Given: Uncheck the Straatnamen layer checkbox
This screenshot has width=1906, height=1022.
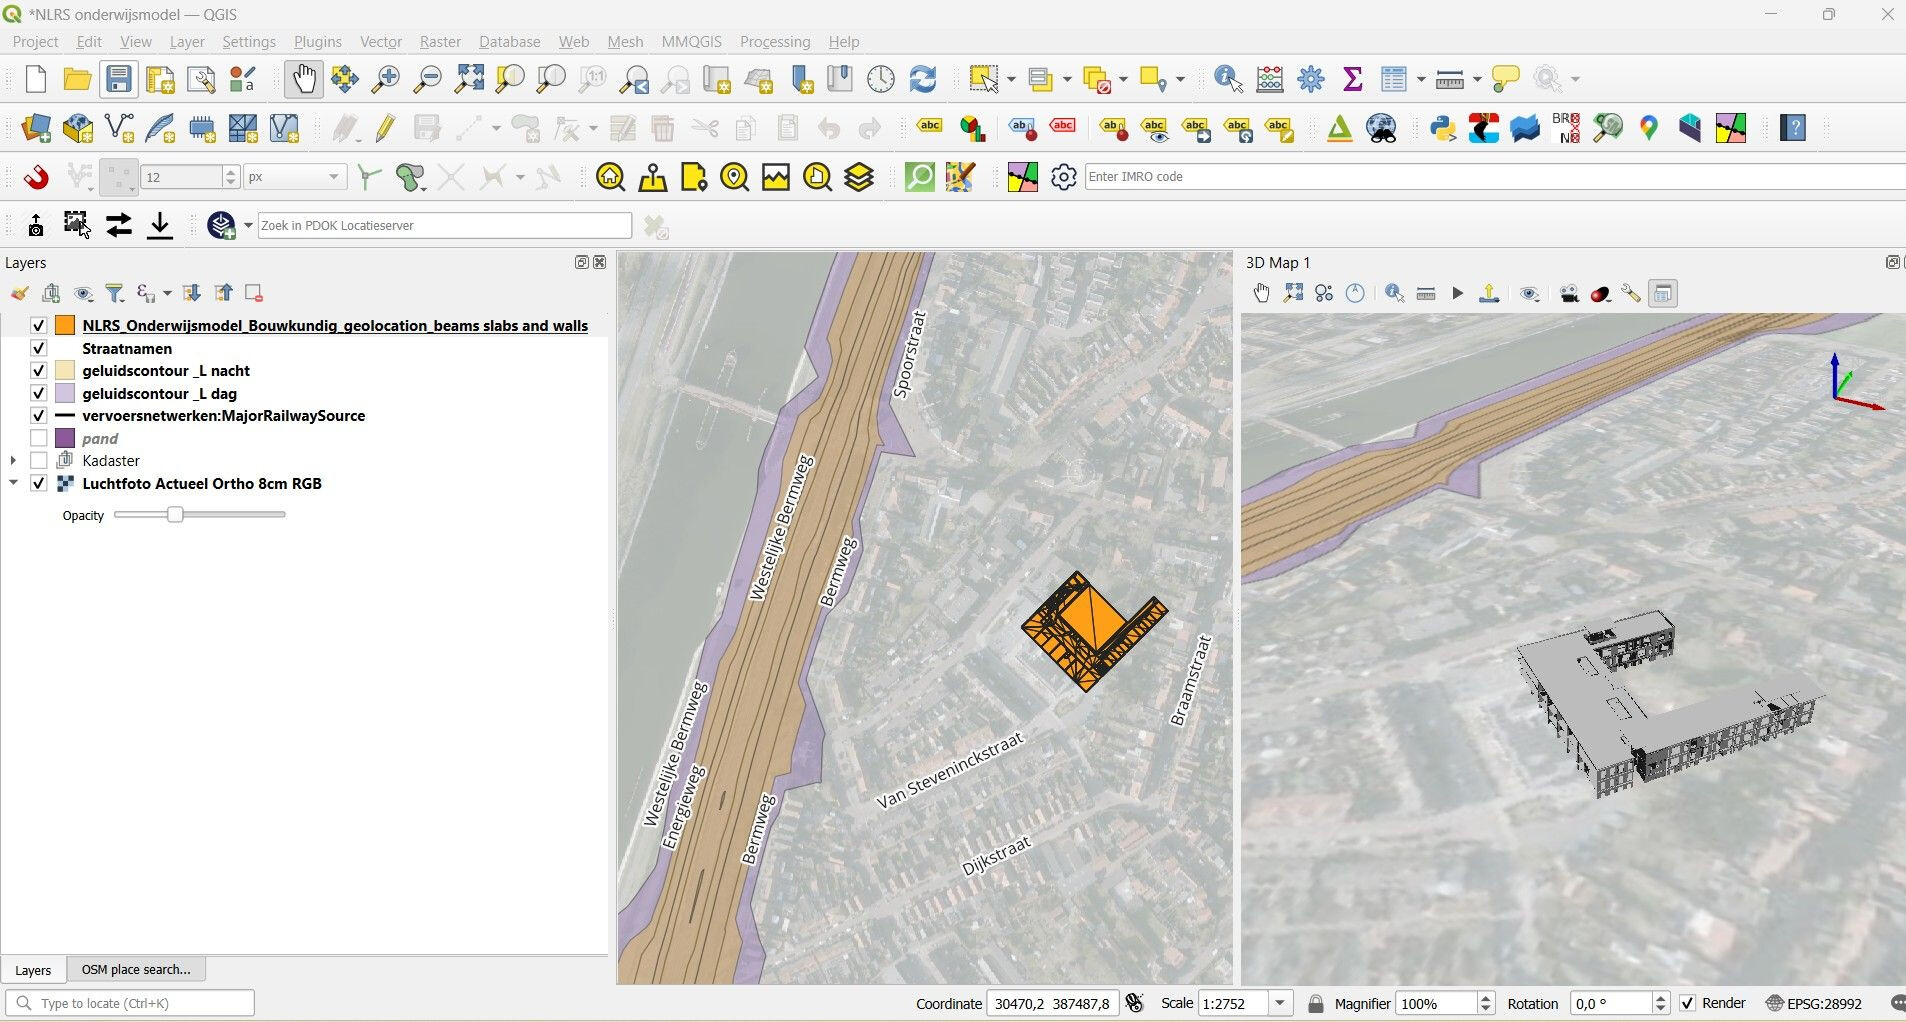Looking at the screenshot, I should 39,349.
